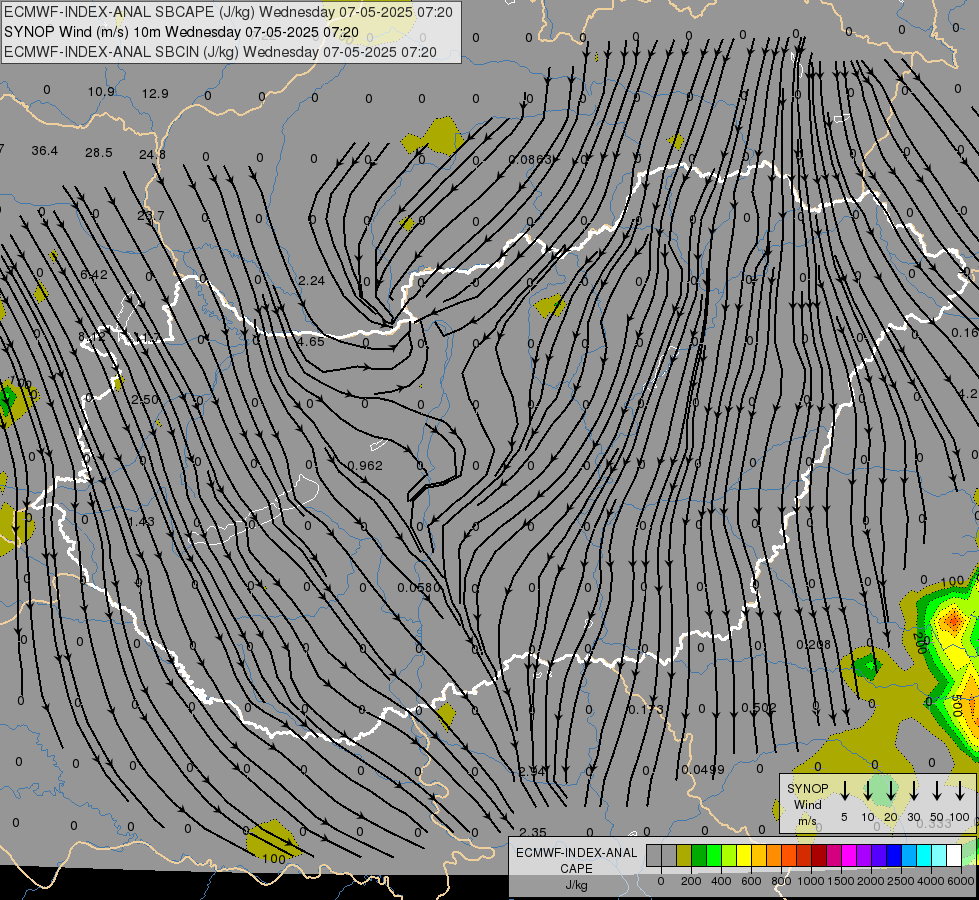Click the 0.0580 value on the map
This screenshot has width=979, height=900.
tap(419, 588)
